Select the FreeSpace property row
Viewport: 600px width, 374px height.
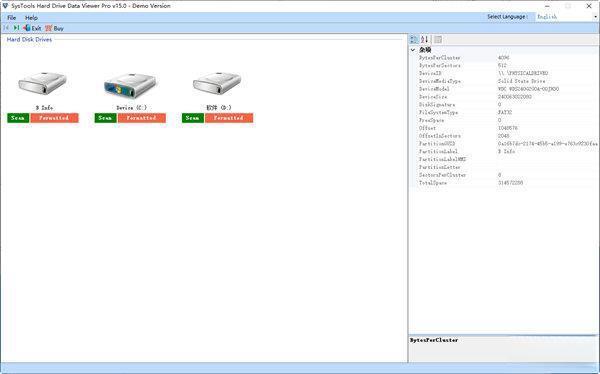tap(507, 120)
